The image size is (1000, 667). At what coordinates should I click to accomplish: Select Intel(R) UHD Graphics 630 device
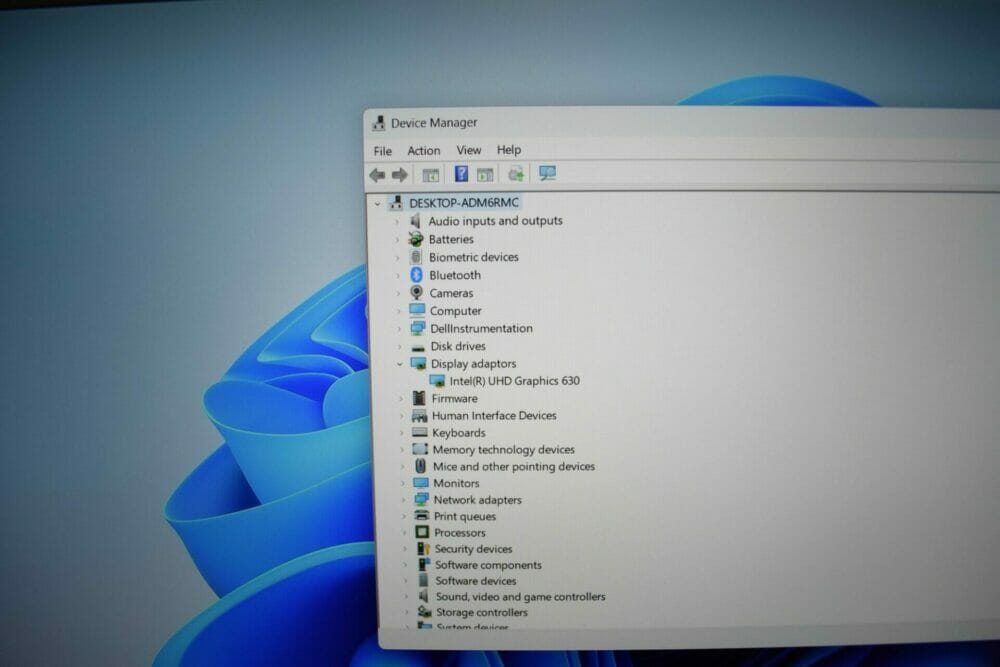pos(514,381)
